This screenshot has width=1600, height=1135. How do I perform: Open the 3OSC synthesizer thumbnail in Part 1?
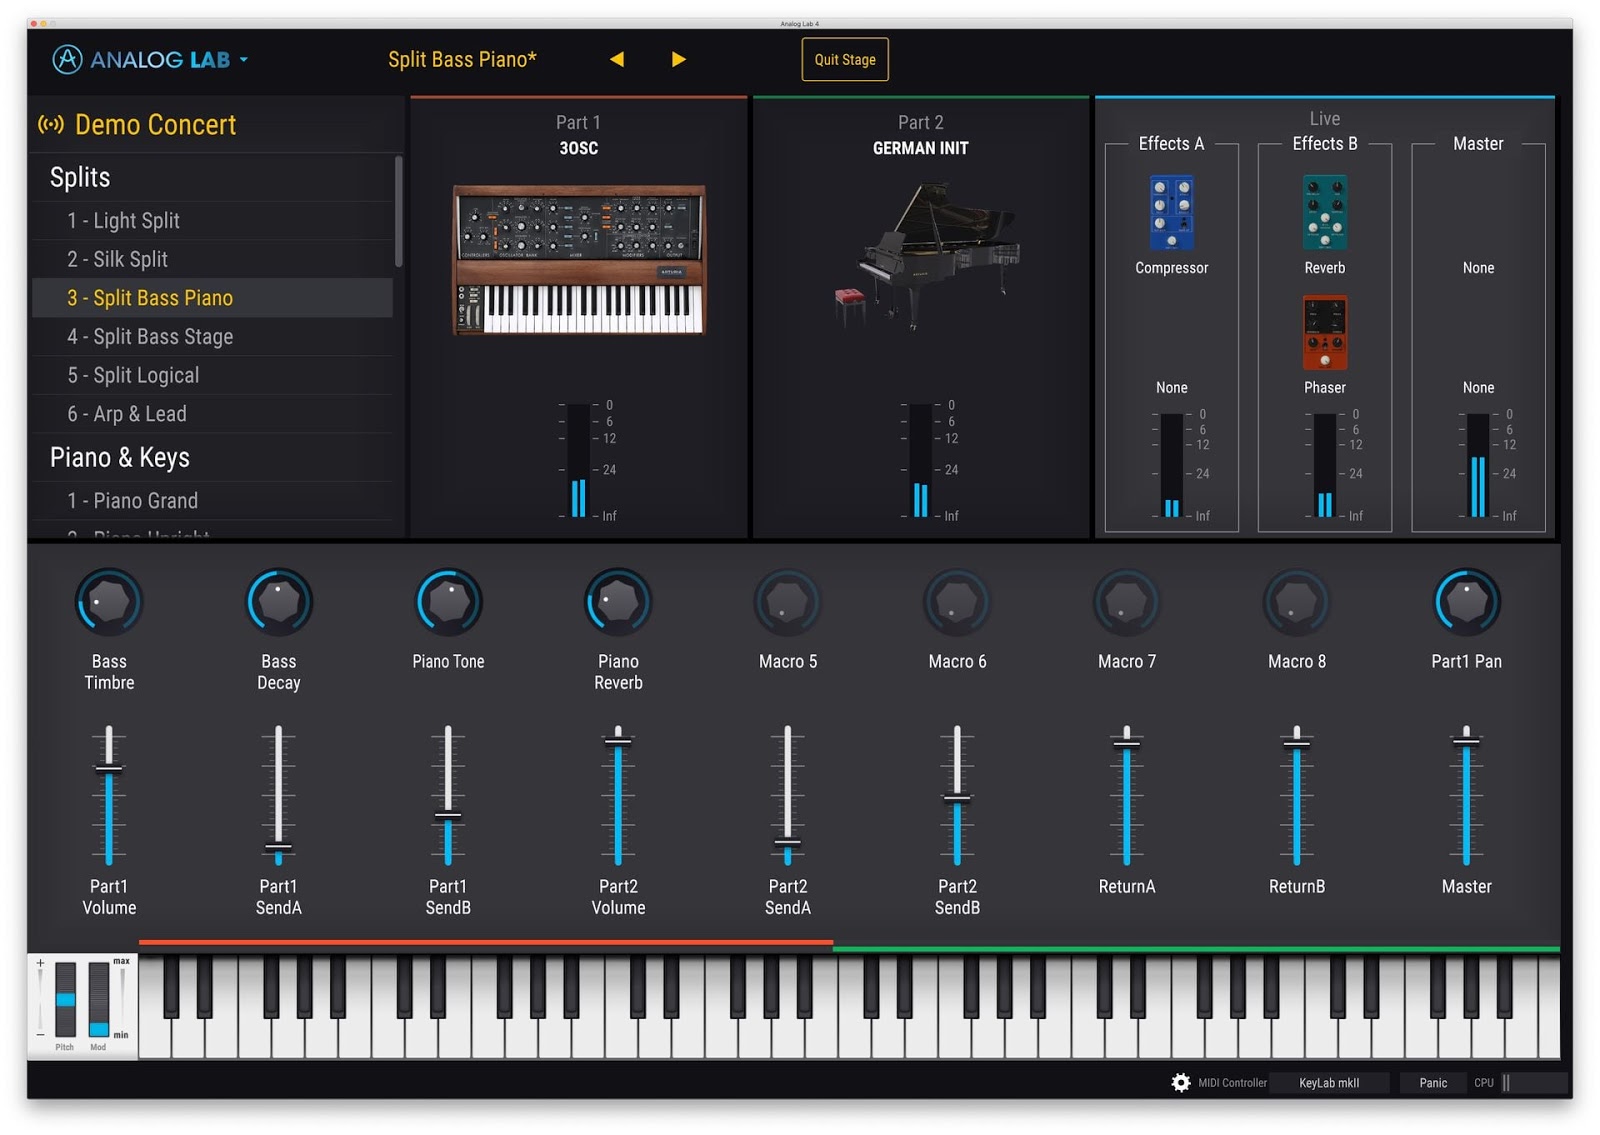(x=579, y=259)
